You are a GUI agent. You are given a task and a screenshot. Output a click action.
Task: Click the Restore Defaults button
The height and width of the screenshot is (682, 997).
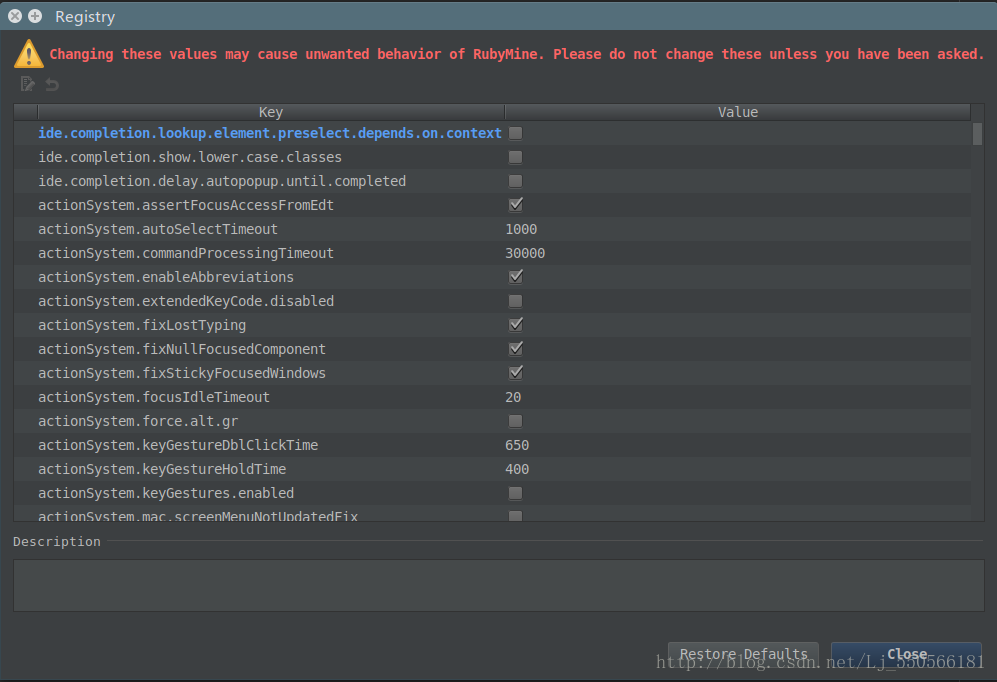click(x=743, y=654)
